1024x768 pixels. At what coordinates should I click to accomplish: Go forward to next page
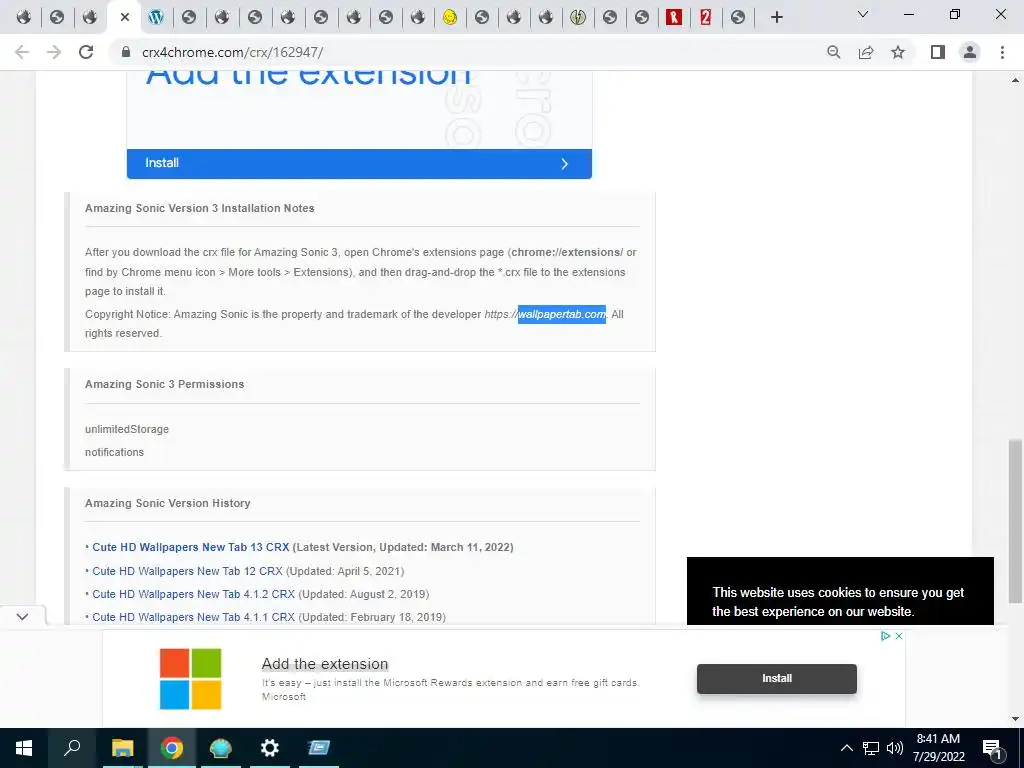tap(54, 52)
